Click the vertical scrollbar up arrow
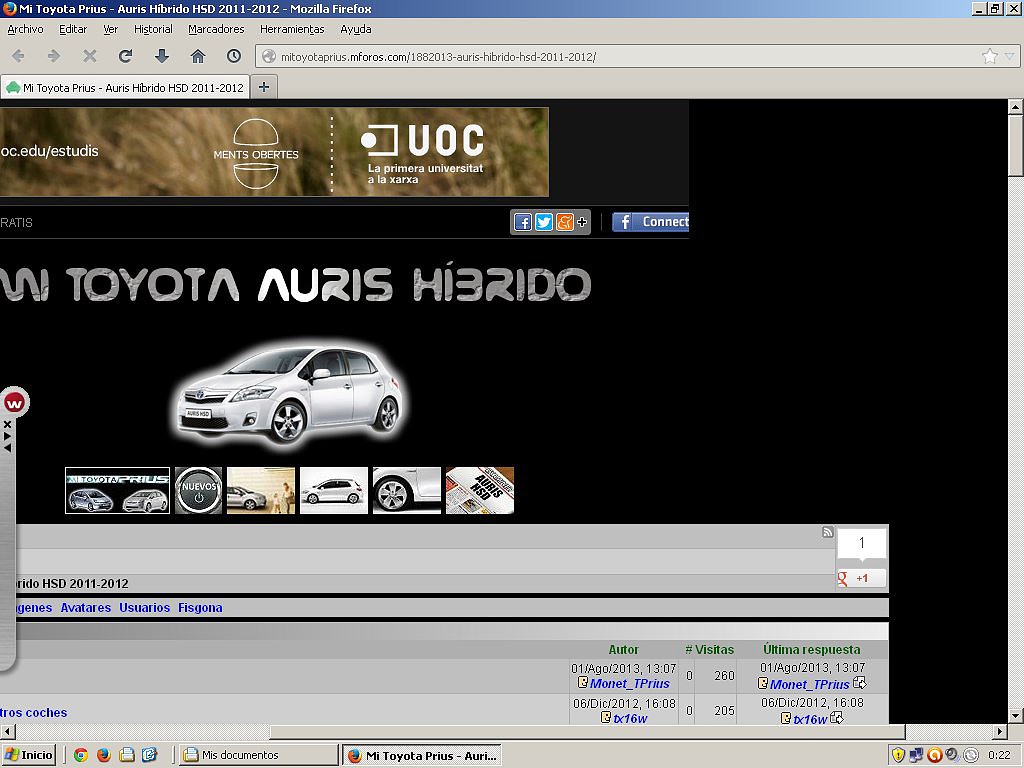This screenshot has width=1024, height=768. coord(1015,106)
